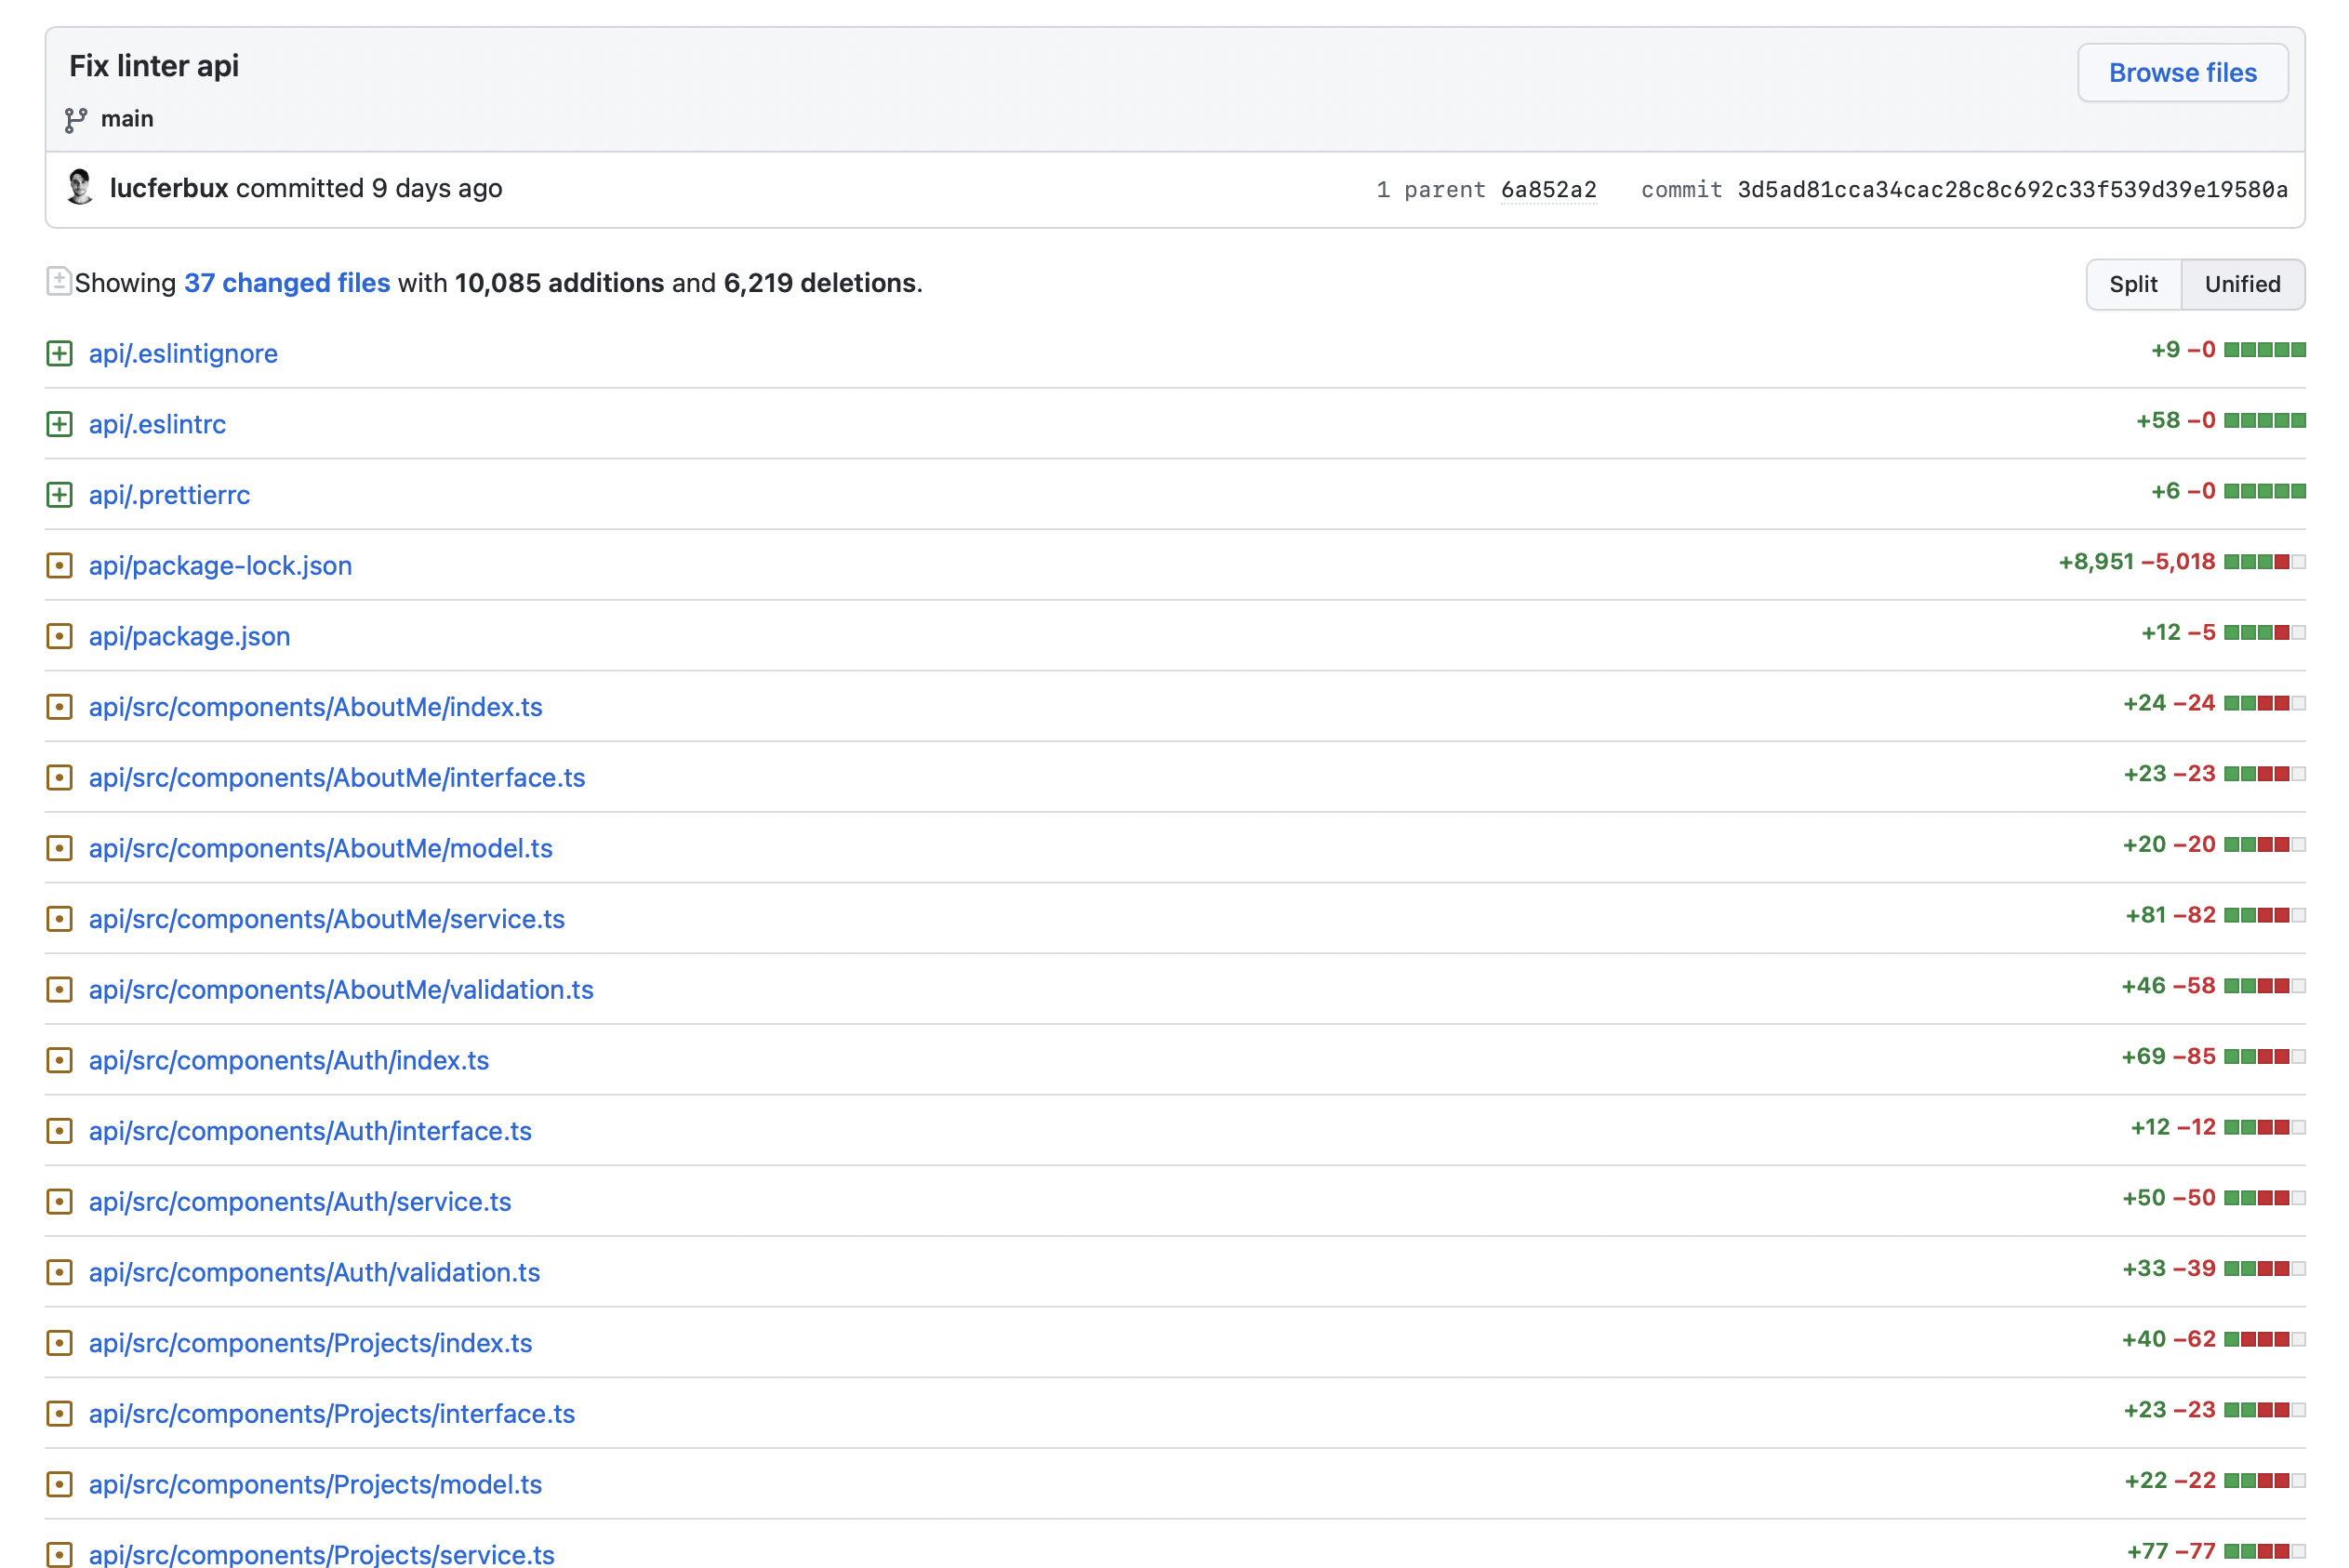Screen dimensions: 2349x1568
Task: Jump to api/.prettierrc file diff
Action: pos(169,495)
